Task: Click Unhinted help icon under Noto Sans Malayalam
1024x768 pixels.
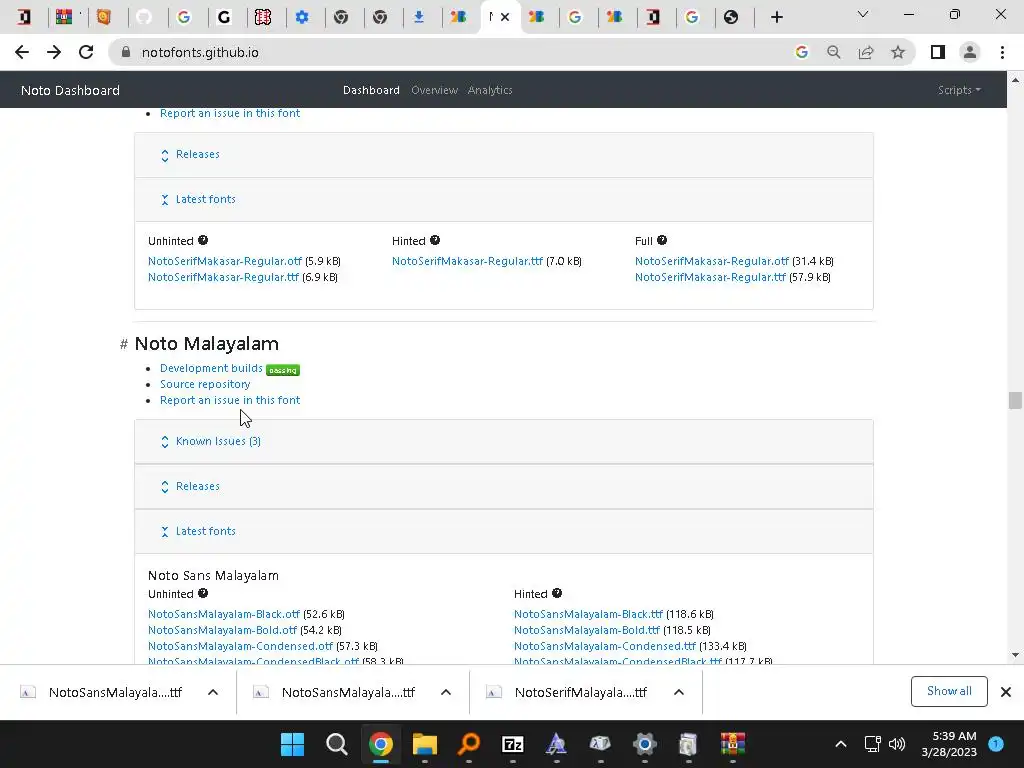Action: coord(203,593)
